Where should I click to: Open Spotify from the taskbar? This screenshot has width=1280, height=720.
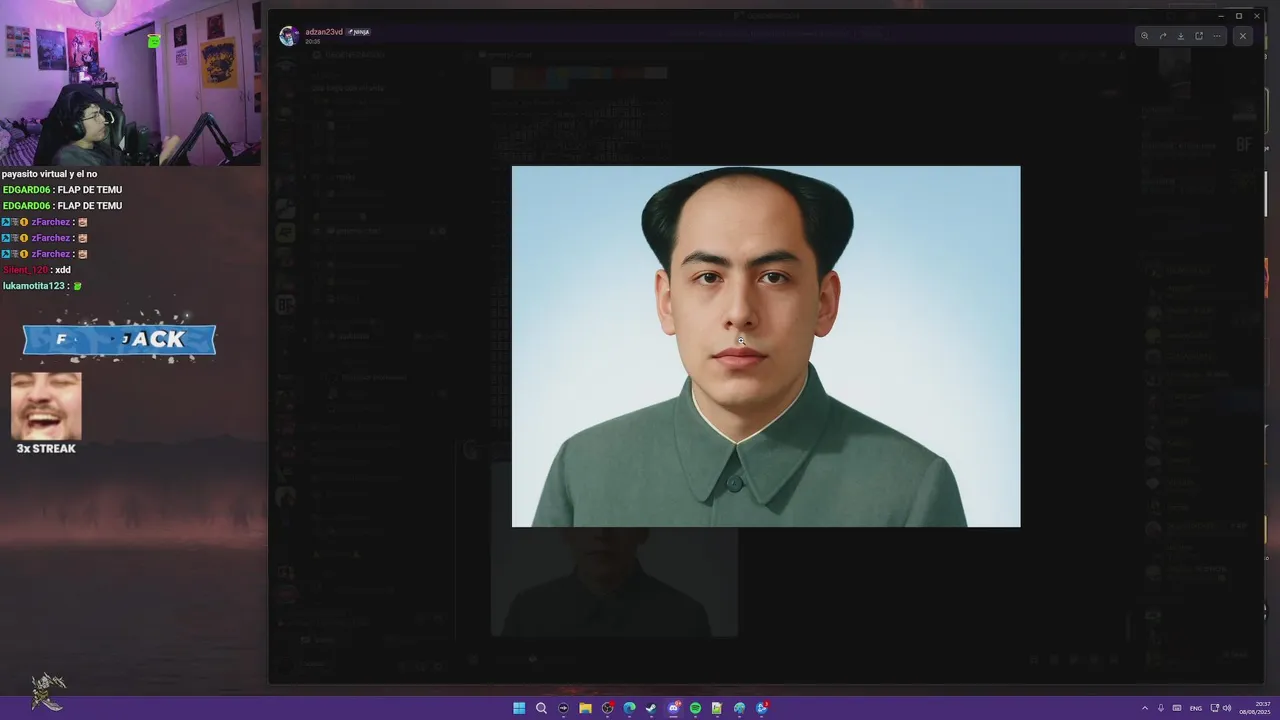(695, 708)
